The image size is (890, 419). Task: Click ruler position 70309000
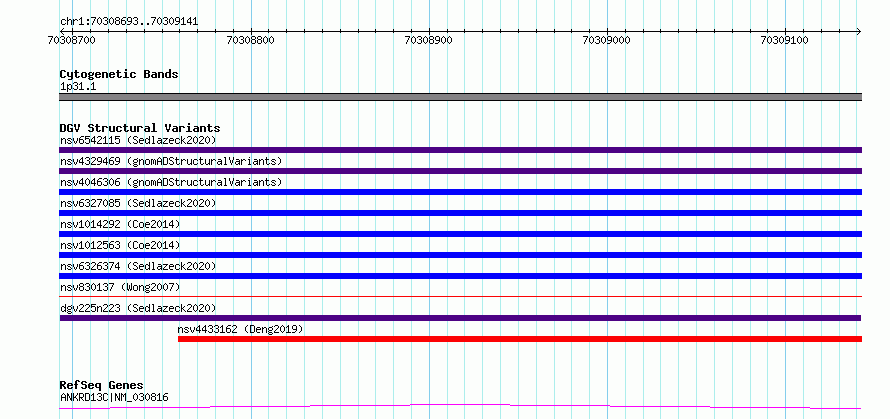coord(607,40)
